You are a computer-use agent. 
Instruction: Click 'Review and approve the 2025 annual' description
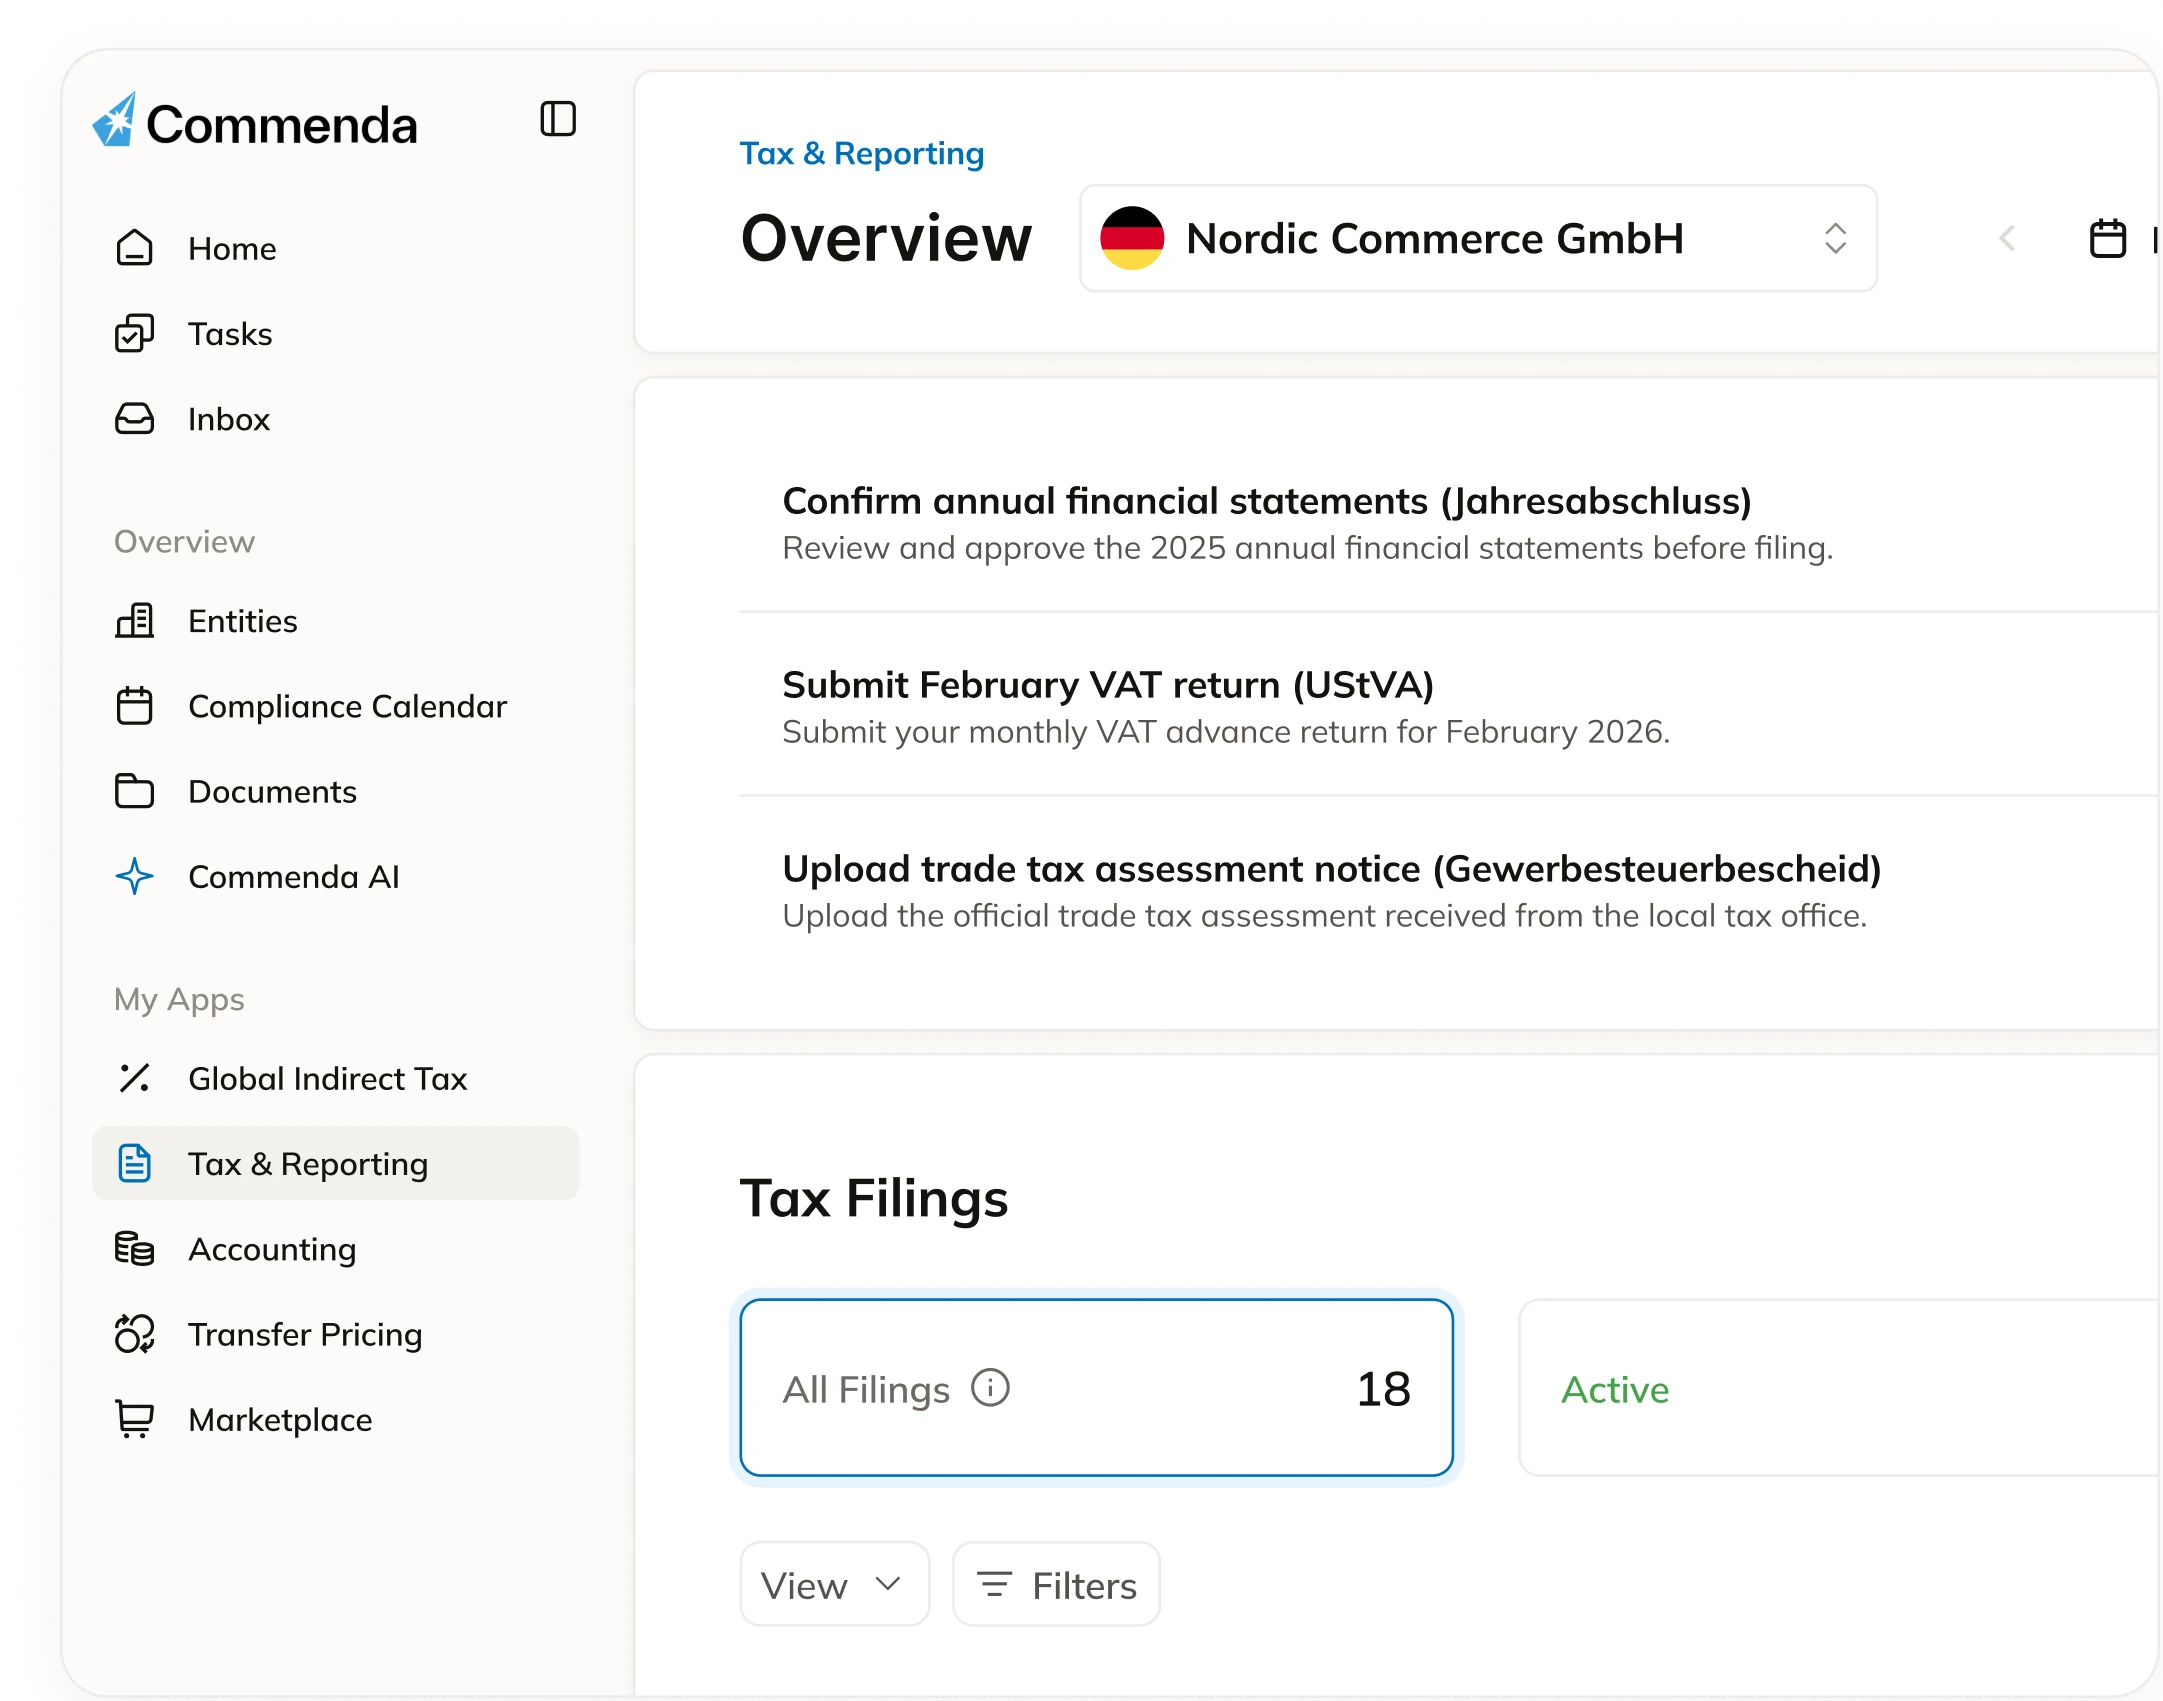[x=1307, y=548]
